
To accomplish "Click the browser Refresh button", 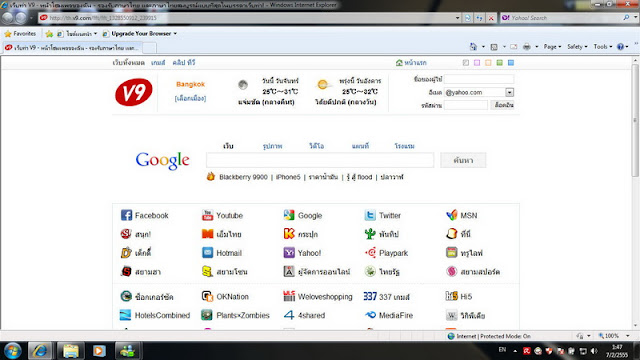I will point(479,18).
